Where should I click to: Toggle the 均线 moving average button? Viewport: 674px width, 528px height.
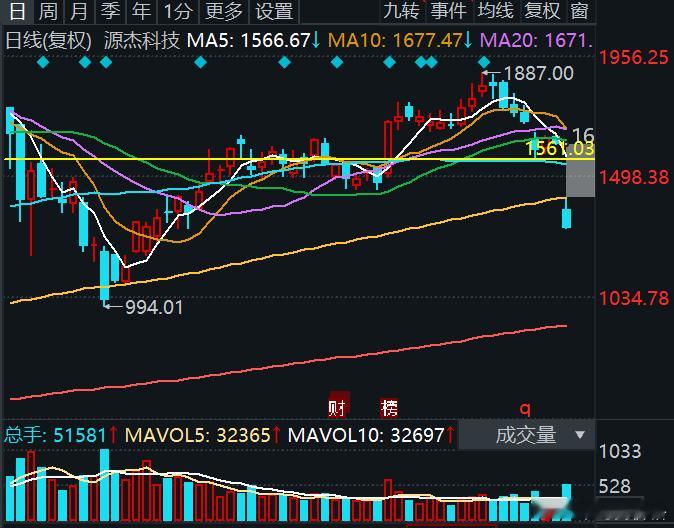pyautogui.click(x=496, y=10)
